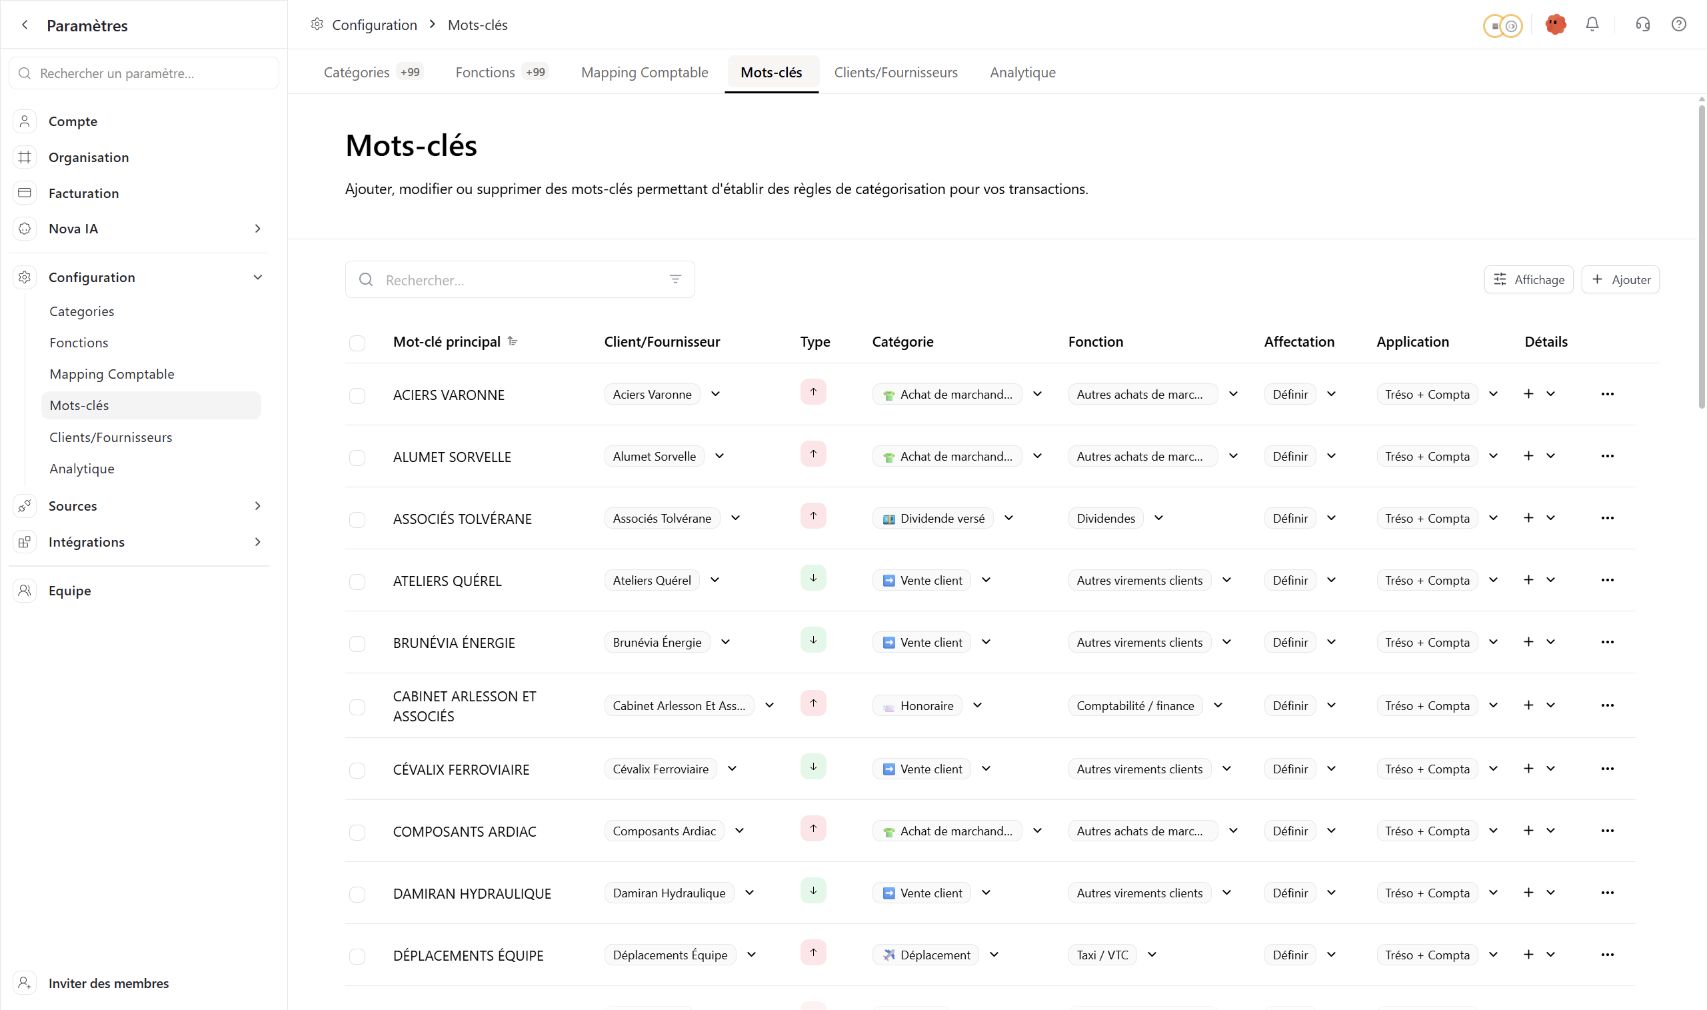The image size is (1707, 1010).
Task: Open the notifications bell
Action: [1592, 24]
